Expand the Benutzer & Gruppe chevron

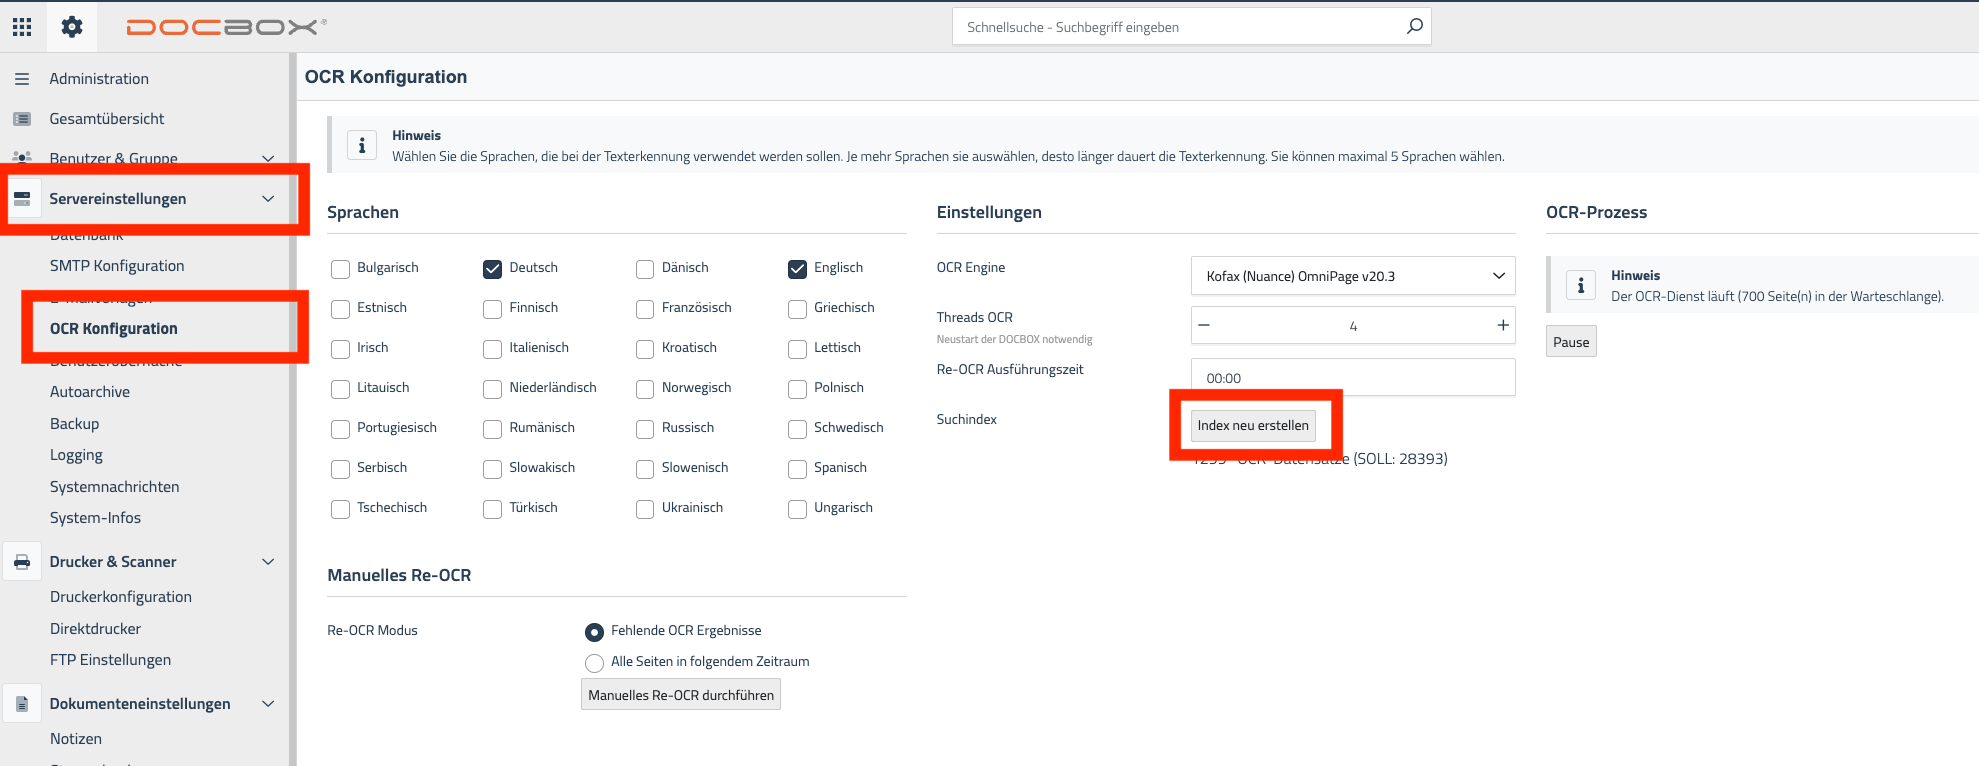(268, 158)
